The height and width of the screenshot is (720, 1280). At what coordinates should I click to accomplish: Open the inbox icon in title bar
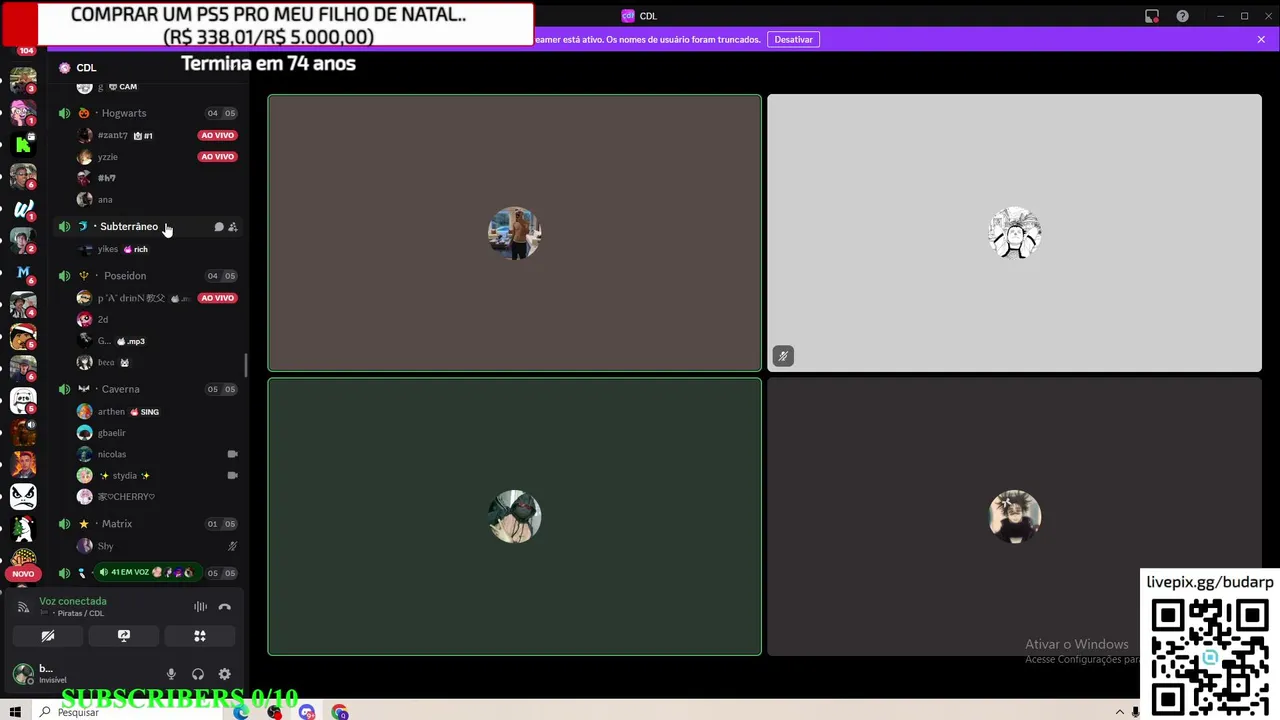pyautogui.click(x=1152, y=16)
